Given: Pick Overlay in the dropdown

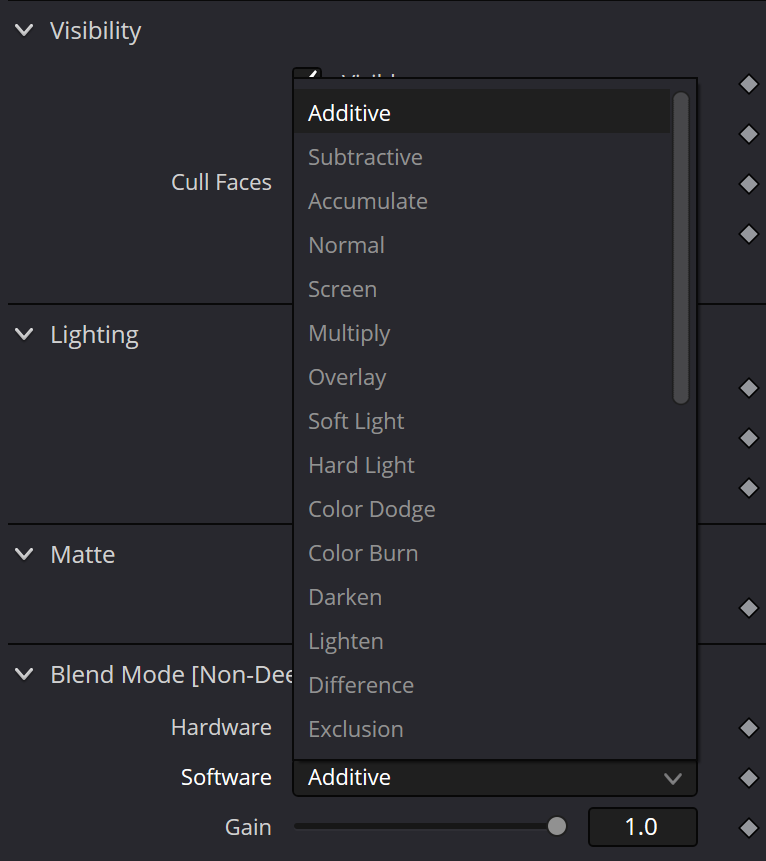Looking at the screenshot, I should pyautogui.click(x=482, y=377).
